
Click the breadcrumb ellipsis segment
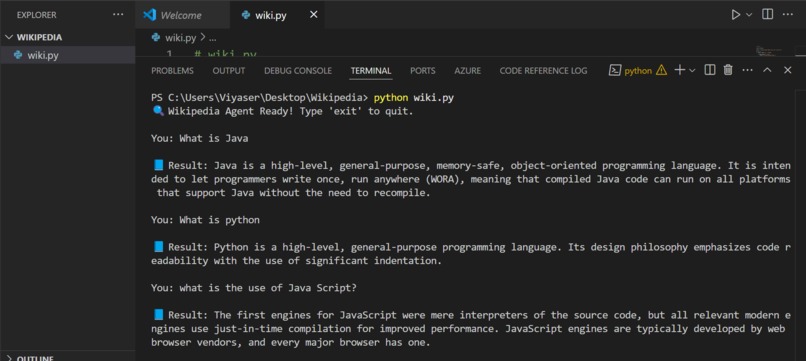pyautogui.click(x=212, y=38)
